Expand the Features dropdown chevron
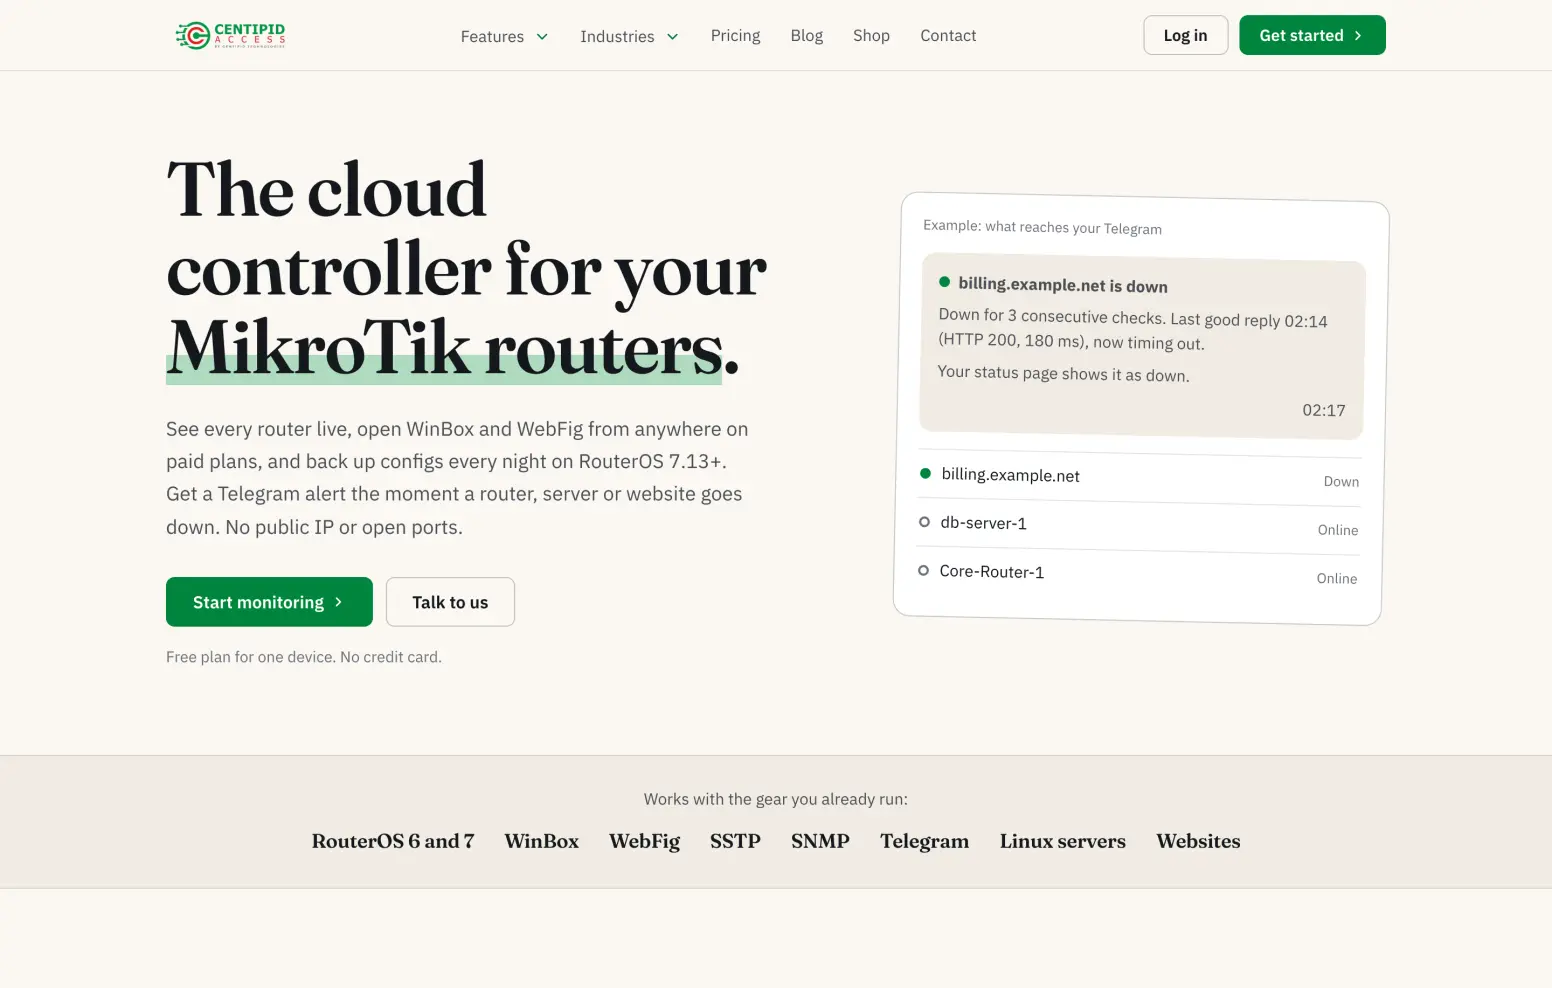The image size is (1552, 988). click(542, 37)
